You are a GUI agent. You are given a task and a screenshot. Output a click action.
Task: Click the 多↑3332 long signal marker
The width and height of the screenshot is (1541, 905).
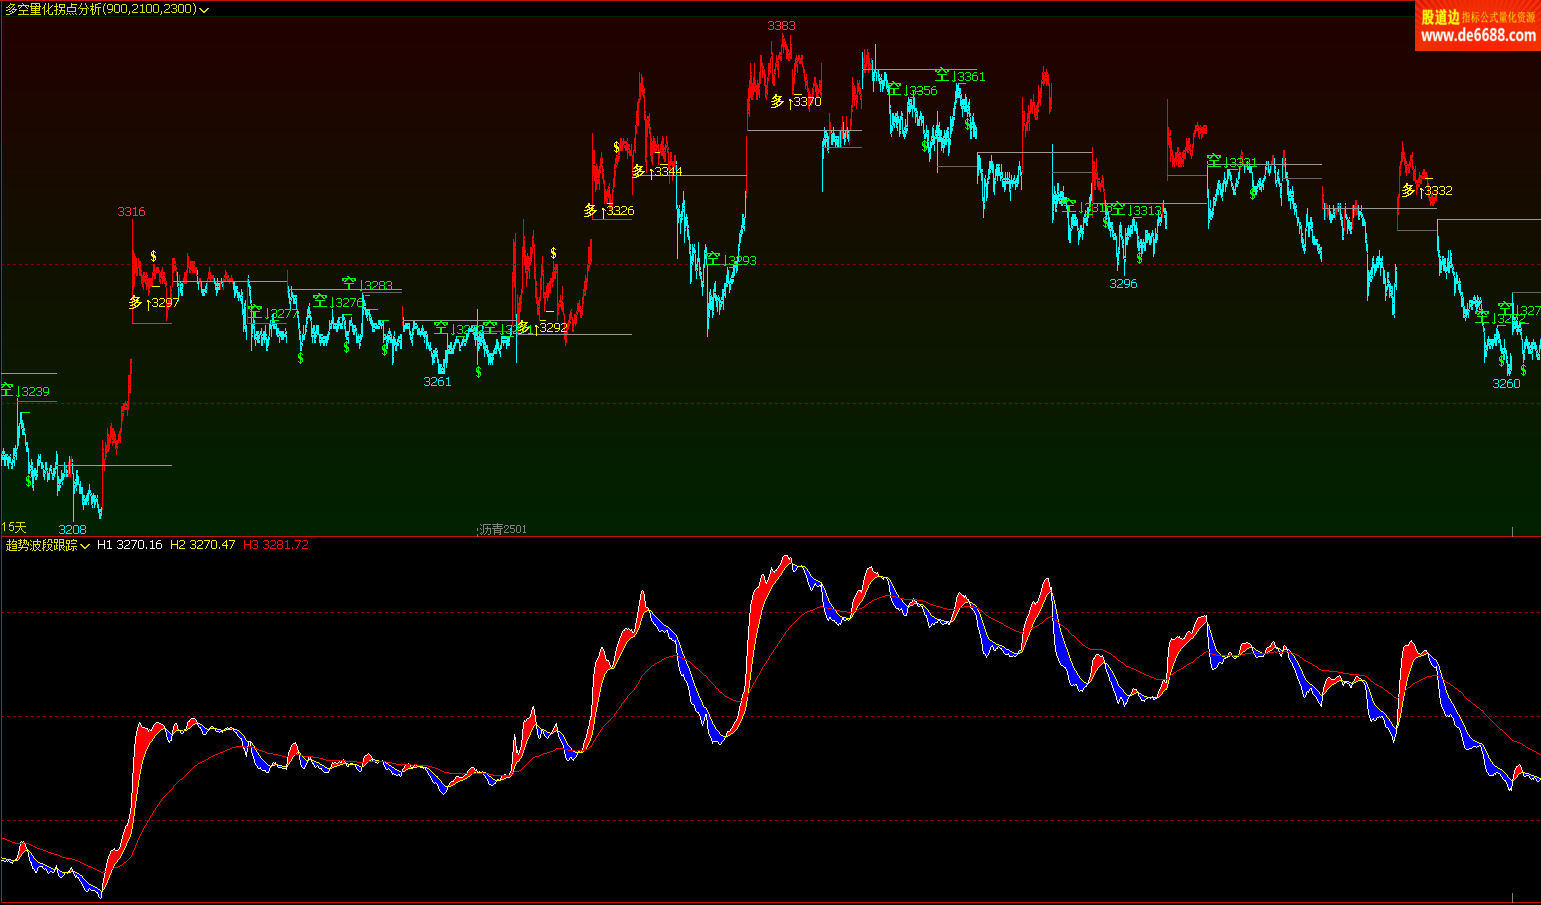[1427, 190]
